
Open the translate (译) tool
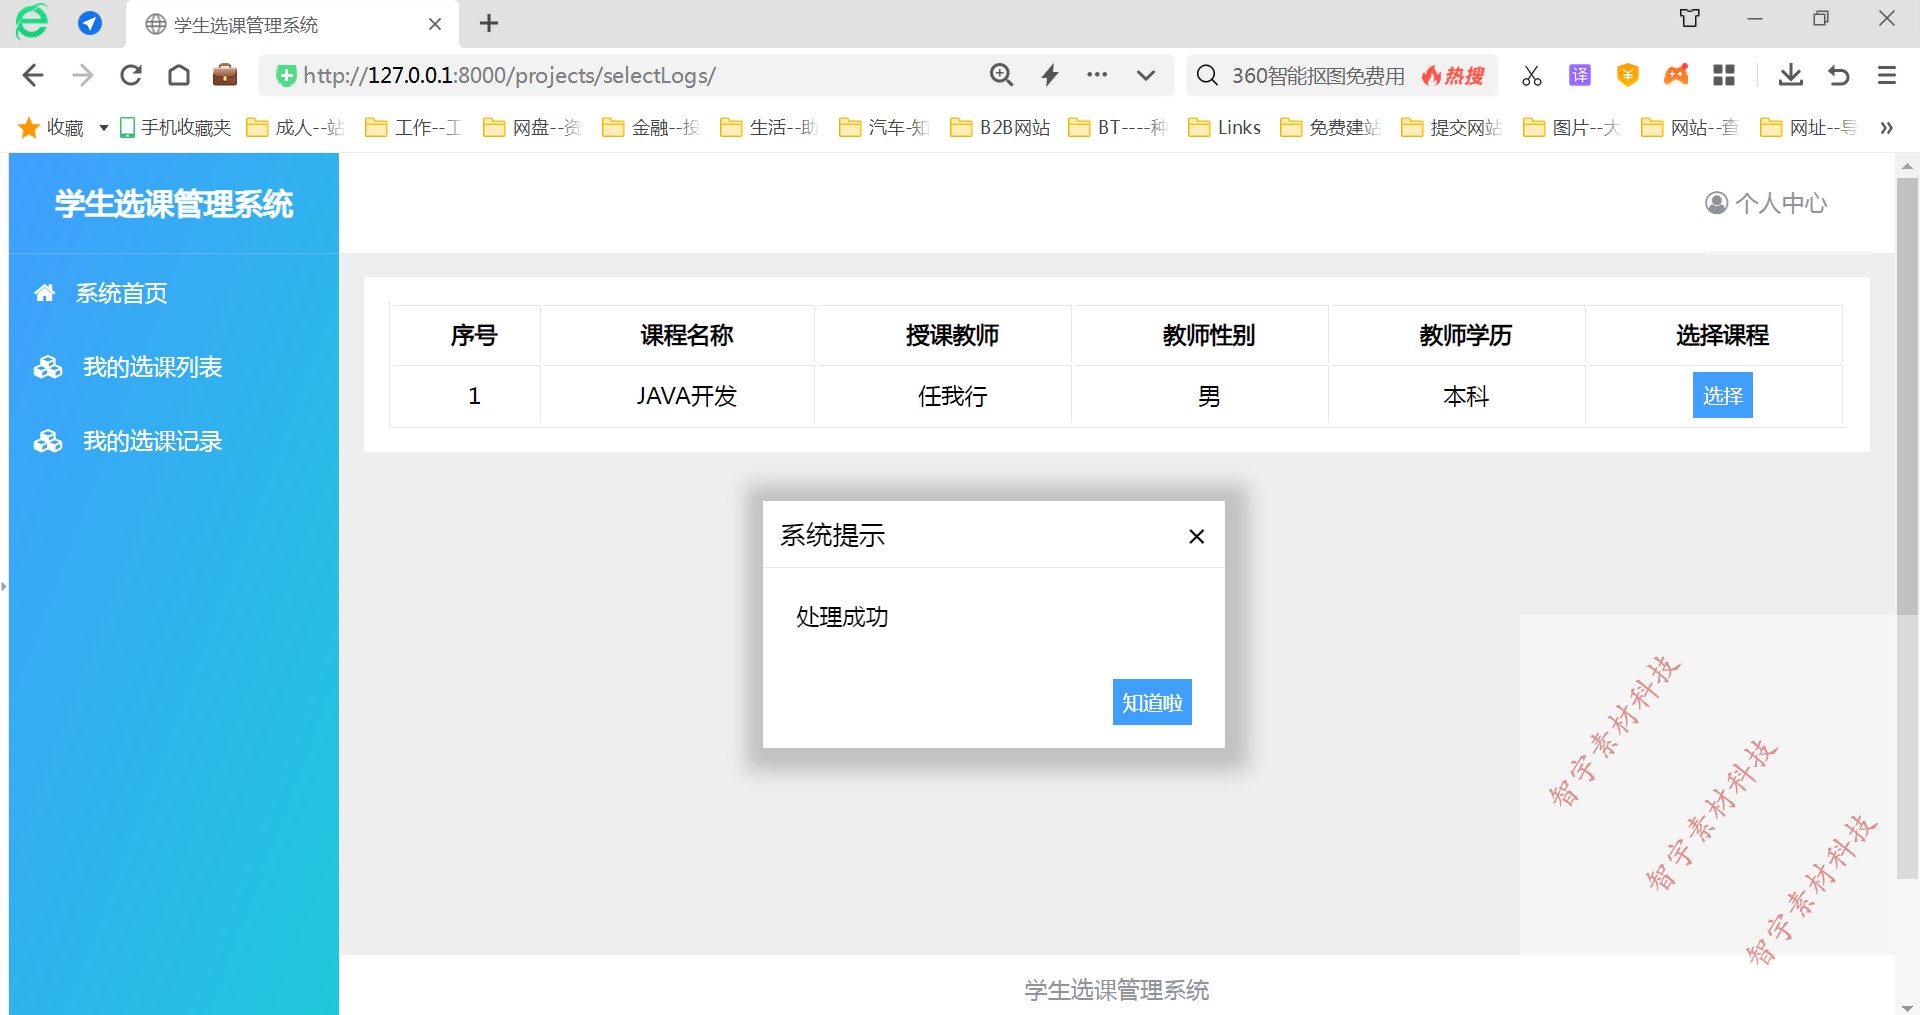(x=1579, y=75)
